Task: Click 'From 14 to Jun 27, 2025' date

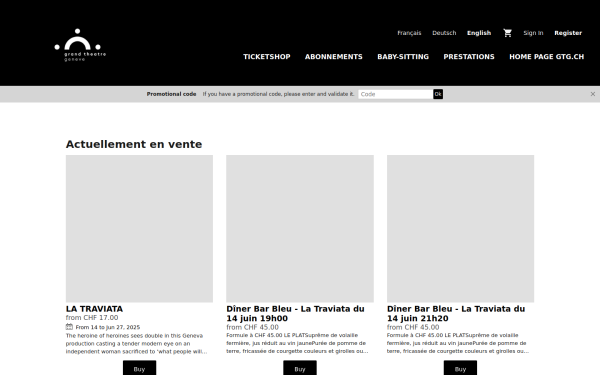Action: (108, 327)
